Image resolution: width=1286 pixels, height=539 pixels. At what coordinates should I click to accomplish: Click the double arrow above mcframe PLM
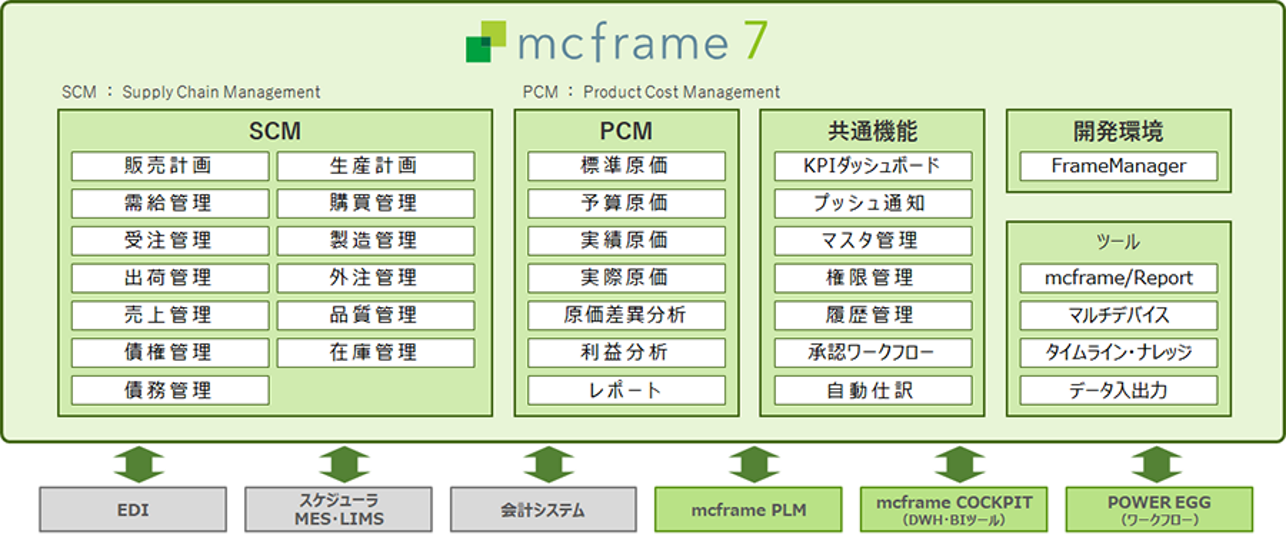(754, 464)
